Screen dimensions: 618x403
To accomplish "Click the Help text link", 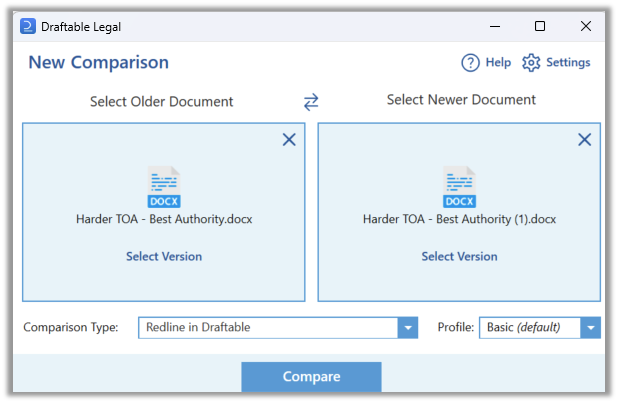I will [498, 62].
